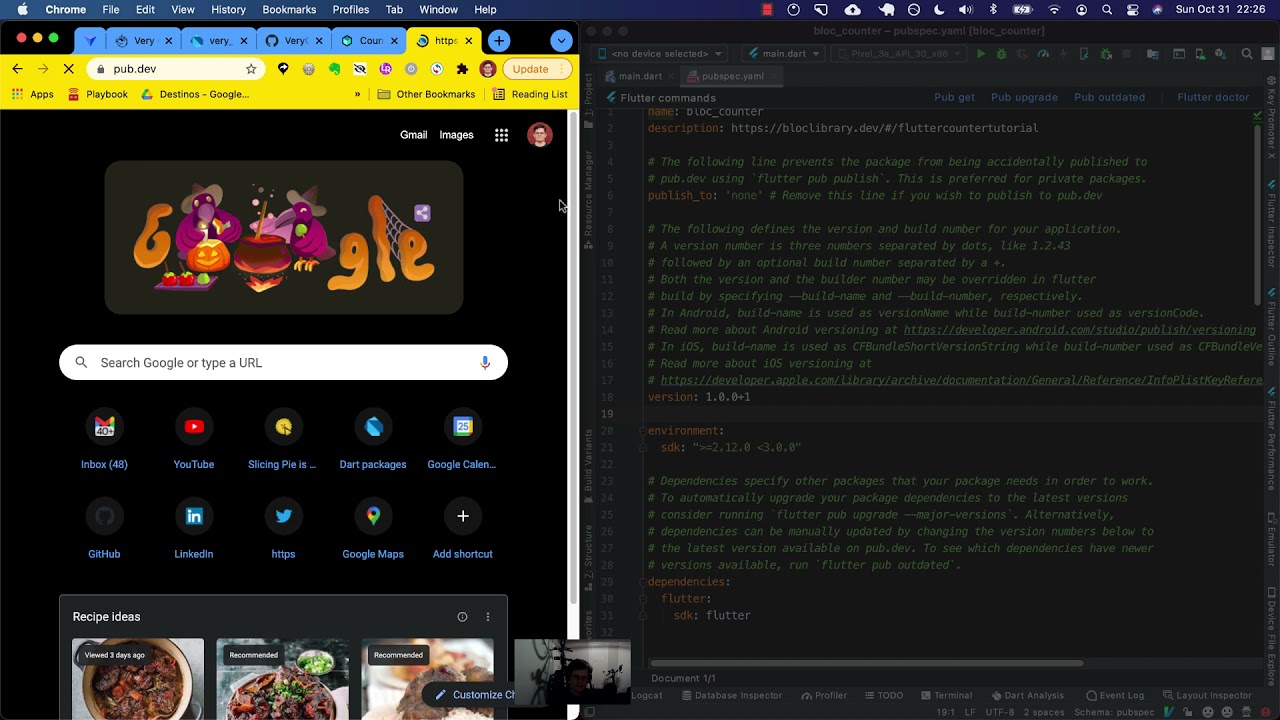Click the Gmail link

[x=413, y=135]
